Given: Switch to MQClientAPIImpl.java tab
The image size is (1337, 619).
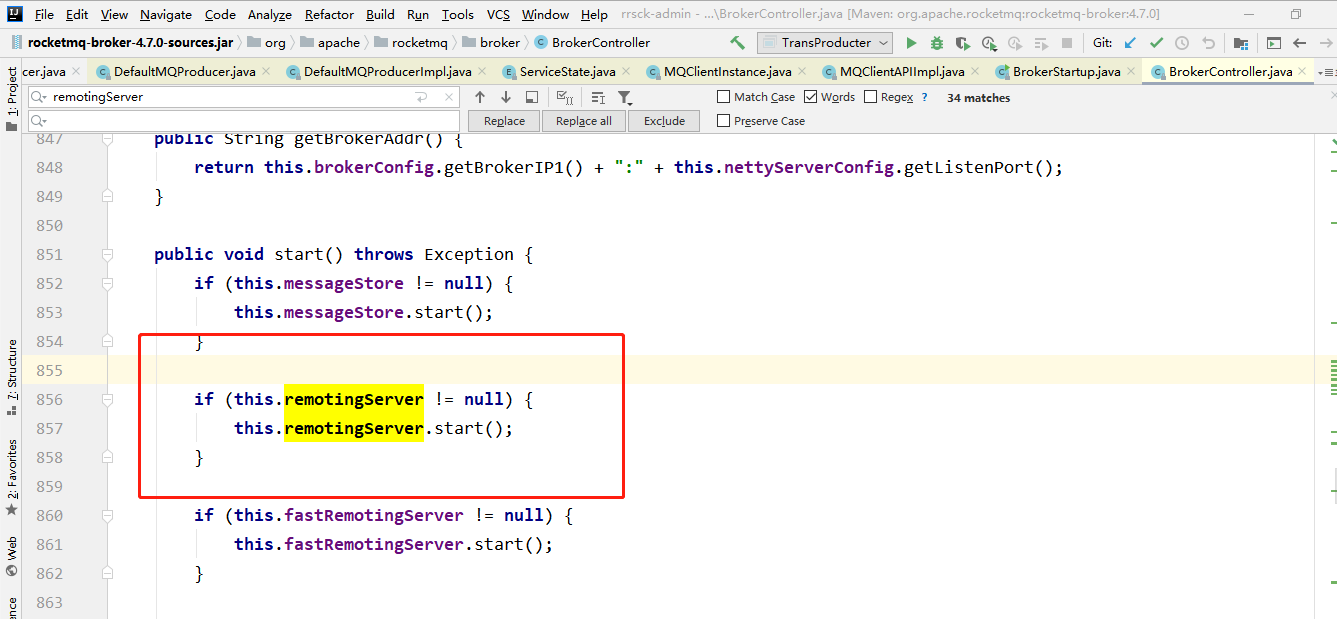Looking at the screenshot, I should (902, 72).
